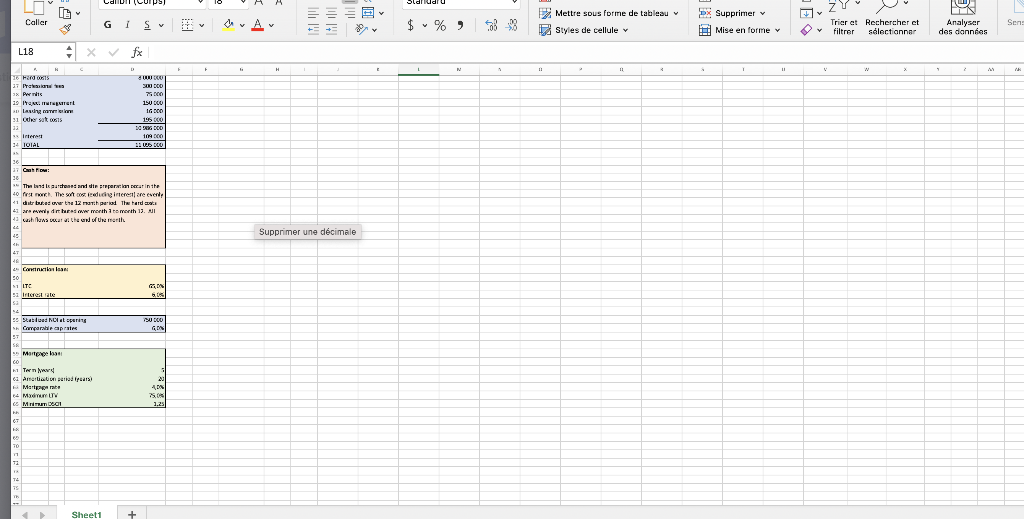Click the previous sheet navigation arrow
Viewport: 1024px width, 519px height.
(x=25, y=515)
